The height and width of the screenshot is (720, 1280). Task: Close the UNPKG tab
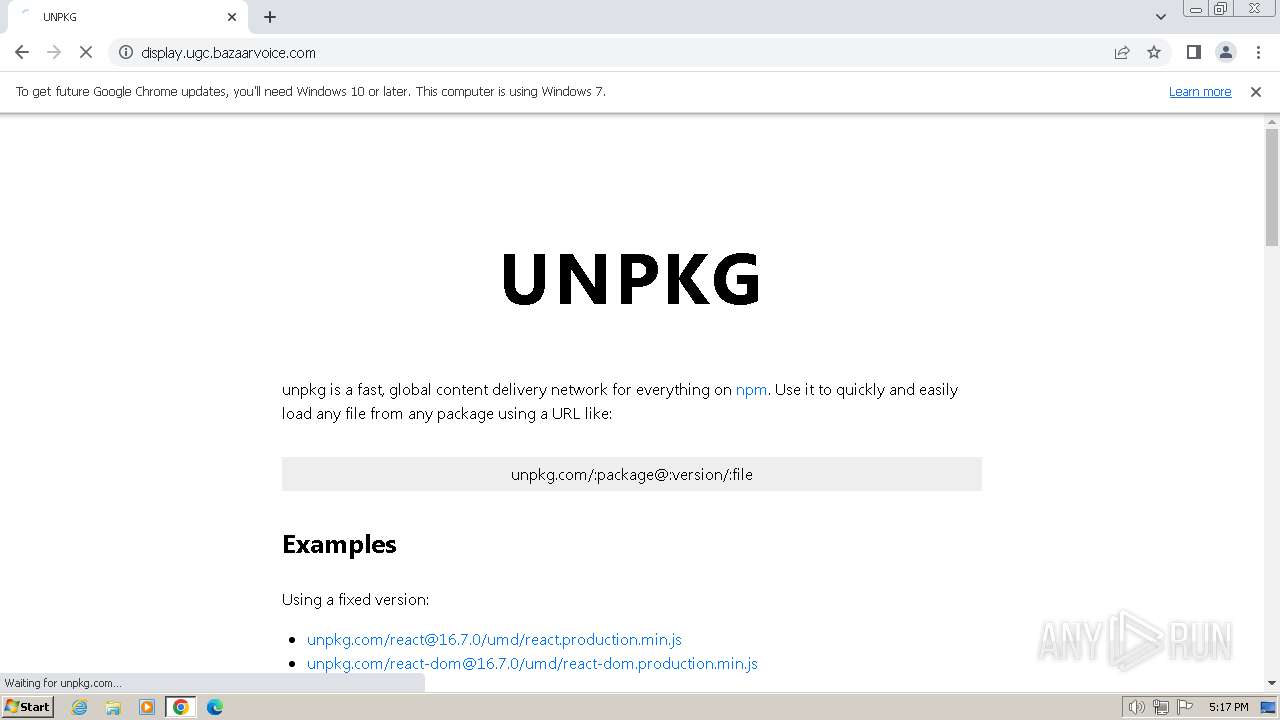click(x=232, y=17)
